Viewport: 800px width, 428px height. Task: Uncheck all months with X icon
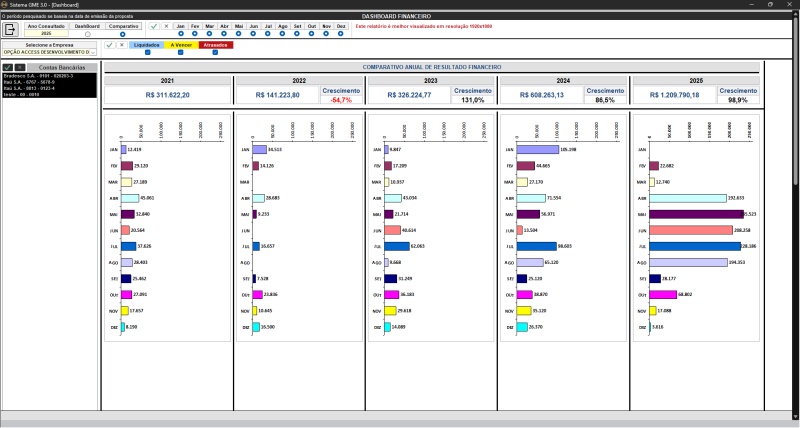(166, 26)
